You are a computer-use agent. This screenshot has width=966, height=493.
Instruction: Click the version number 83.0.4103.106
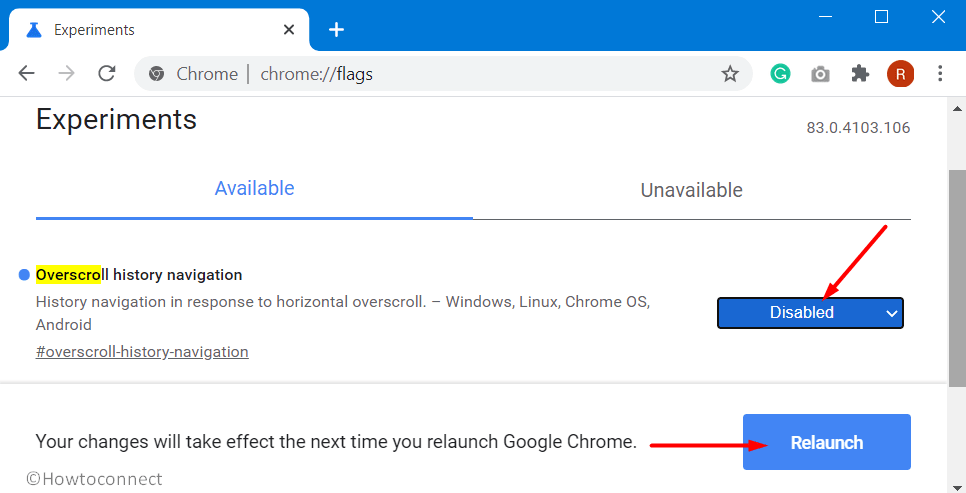[858, 128]
